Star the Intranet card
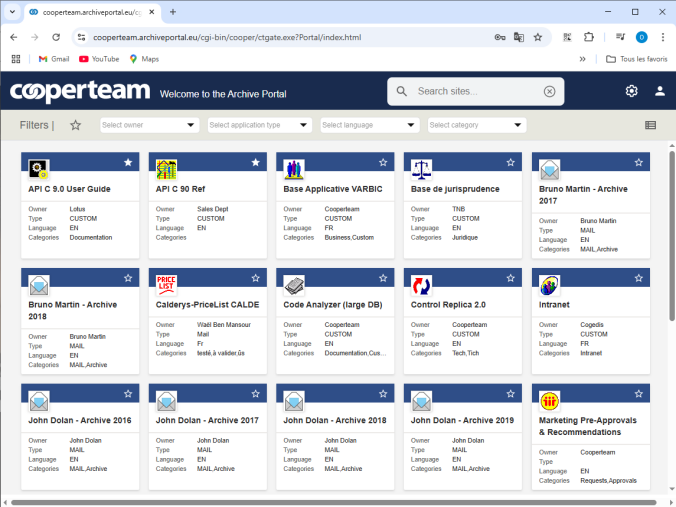Image resolution: width=676 pixels, height=507 pixels. point(638,278)
